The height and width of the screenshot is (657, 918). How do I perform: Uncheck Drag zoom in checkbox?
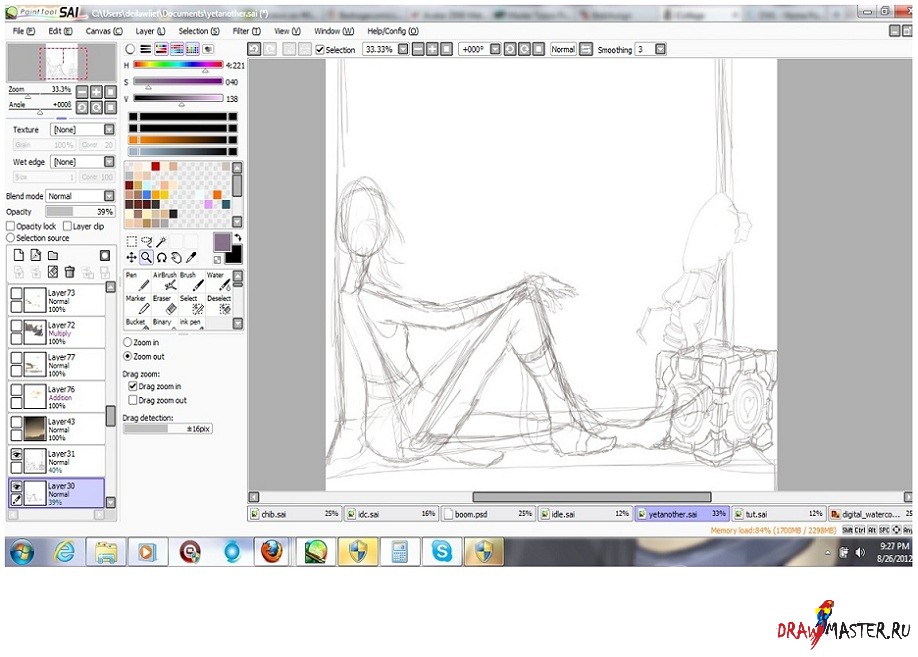click(133, 386)
